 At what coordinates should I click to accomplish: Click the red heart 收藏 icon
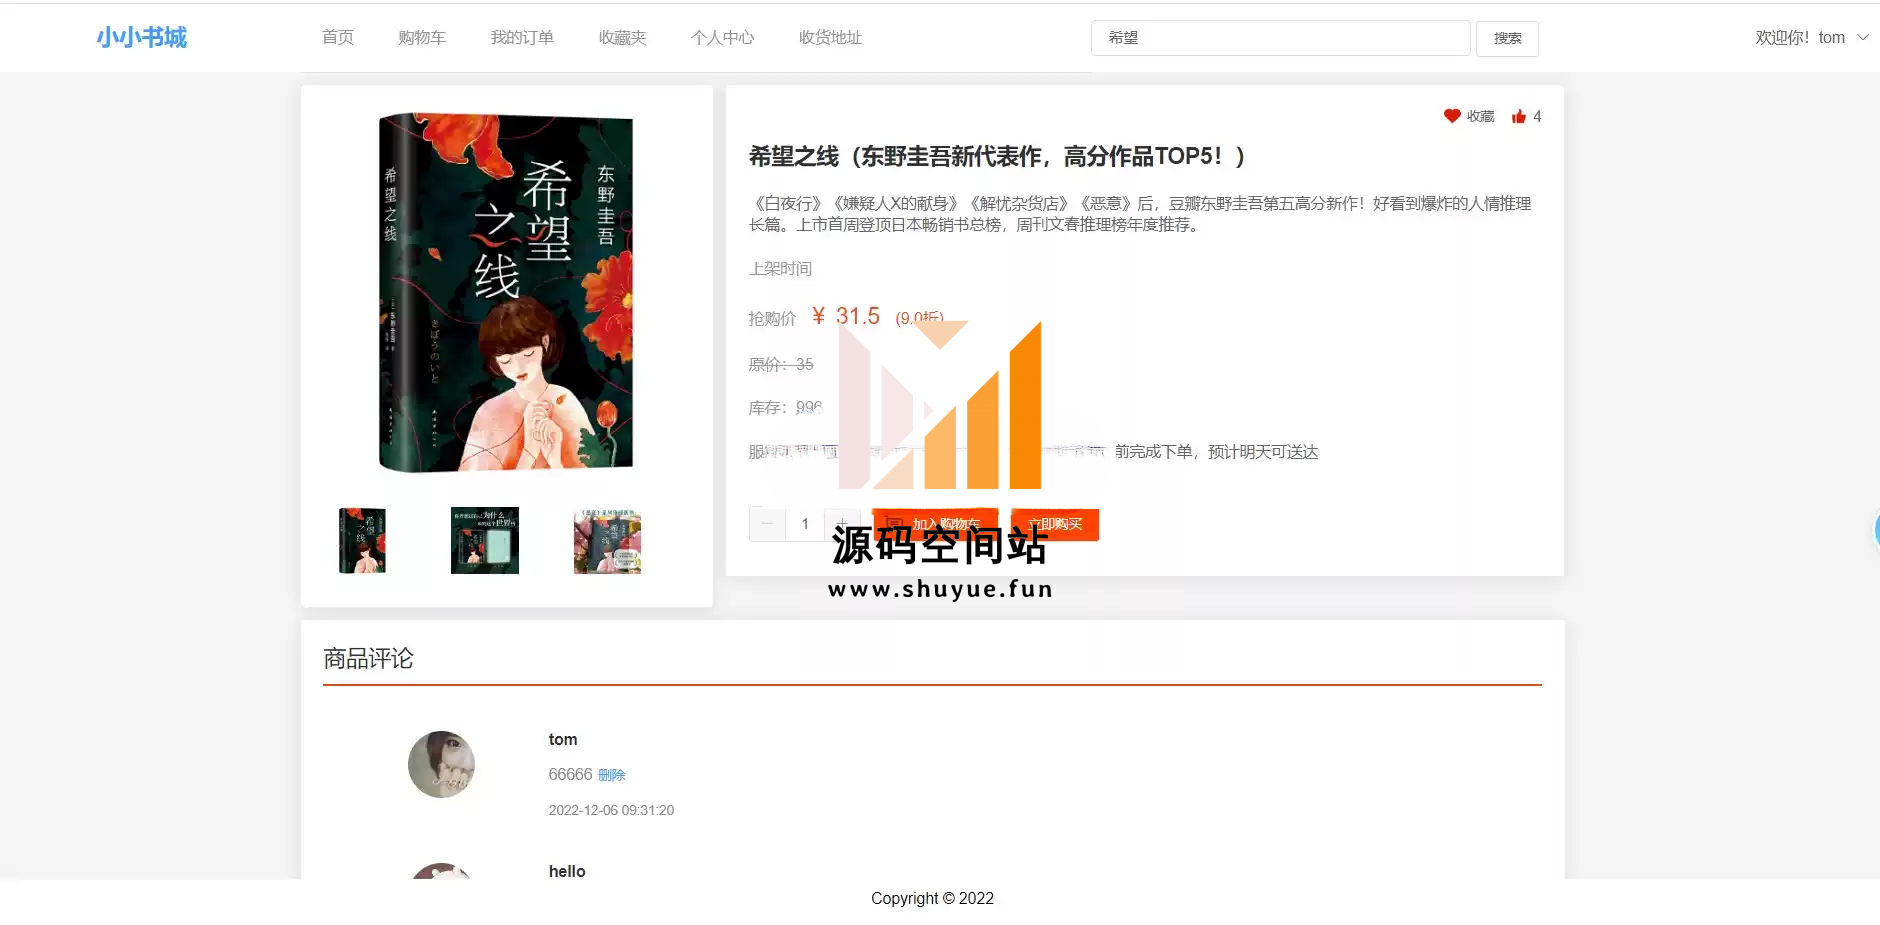click(1452, 116)
